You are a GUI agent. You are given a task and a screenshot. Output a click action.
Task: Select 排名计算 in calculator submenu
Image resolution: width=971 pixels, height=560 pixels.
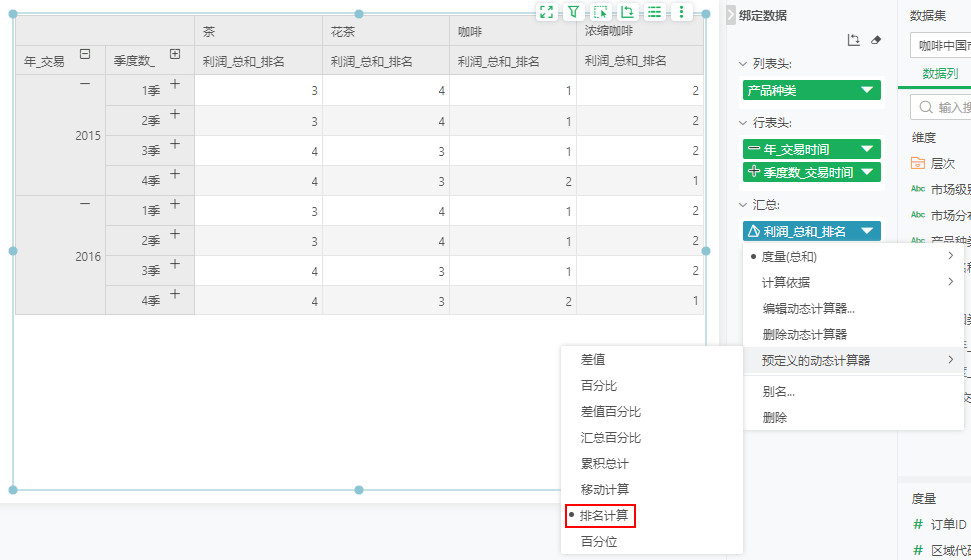[x=651, y=515]
